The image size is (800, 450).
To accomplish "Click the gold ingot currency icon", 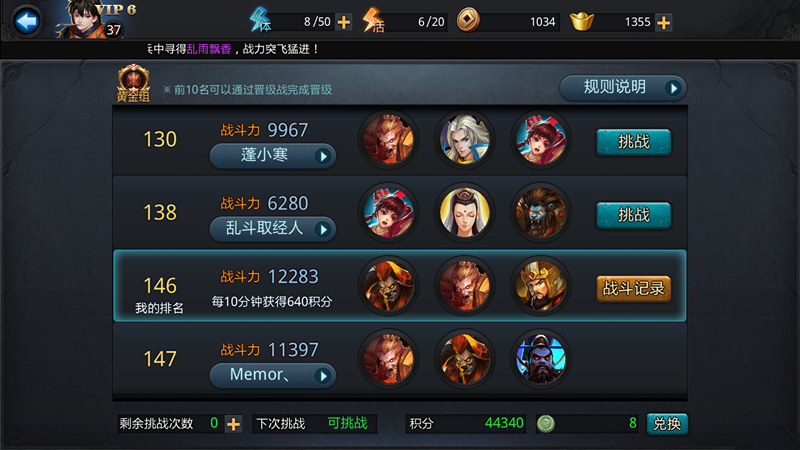I will (582, 21).
